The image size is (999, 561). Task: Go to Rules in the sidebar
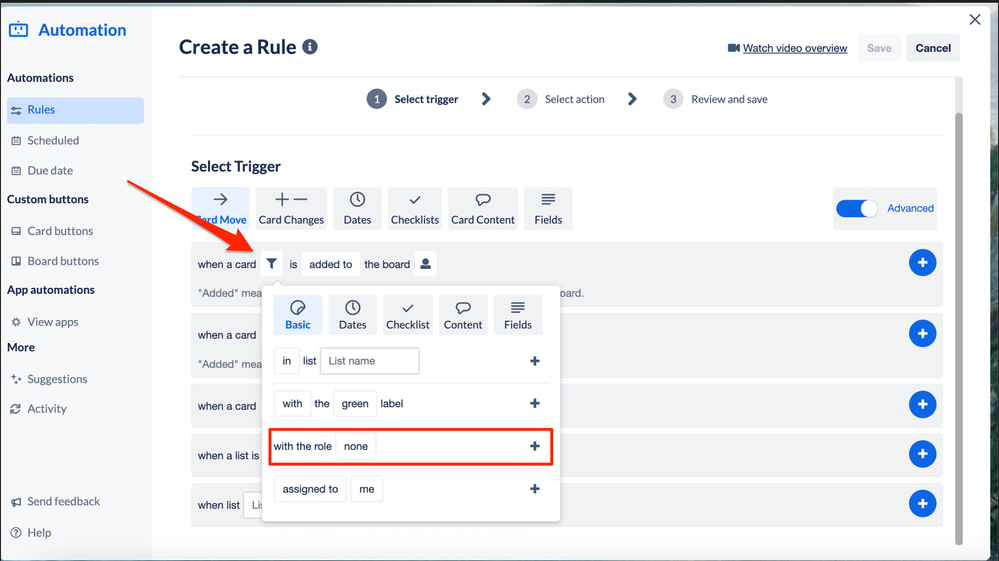coord(75,110)
